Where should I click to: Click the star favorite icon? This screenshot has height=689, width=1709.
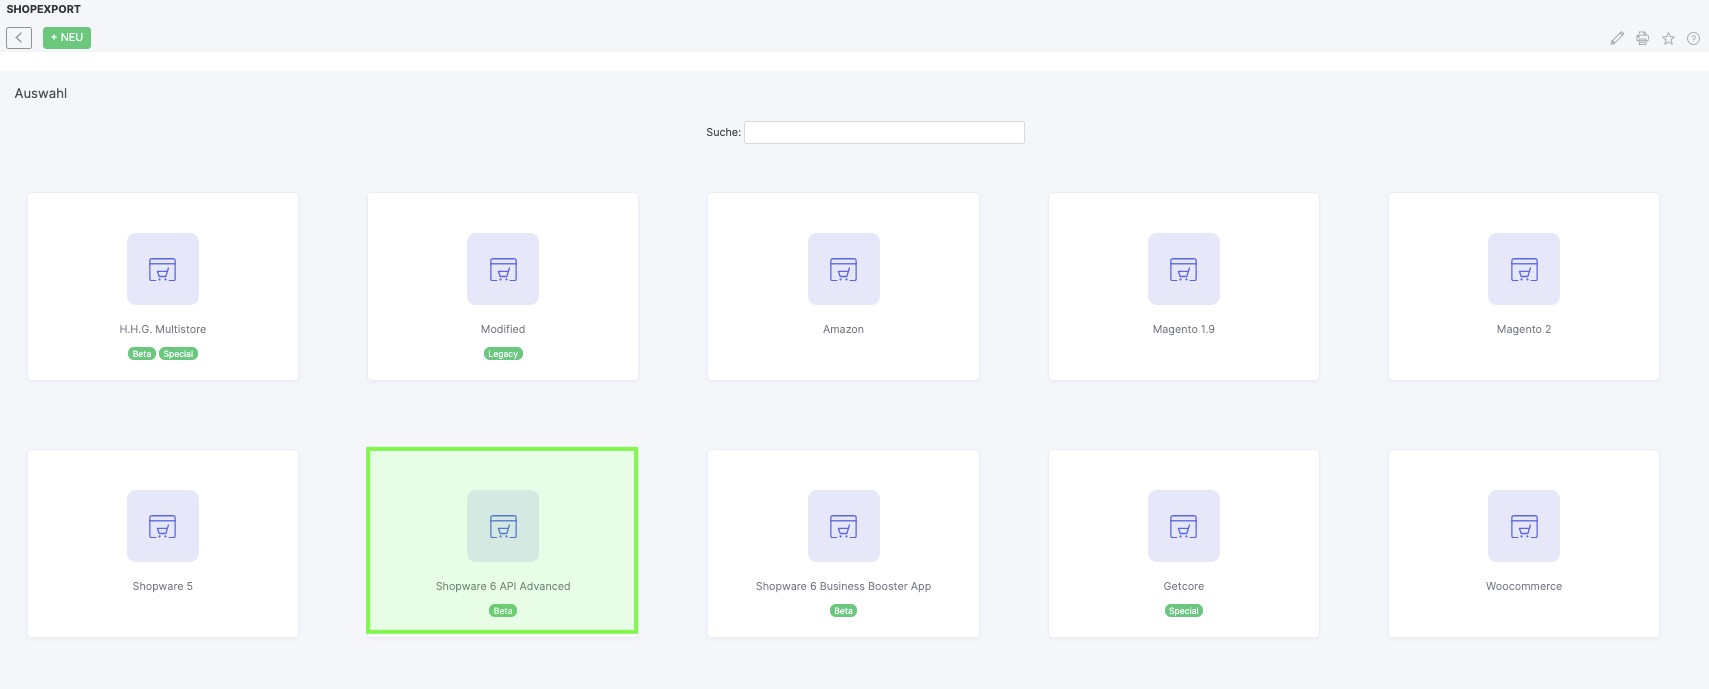1668,39
